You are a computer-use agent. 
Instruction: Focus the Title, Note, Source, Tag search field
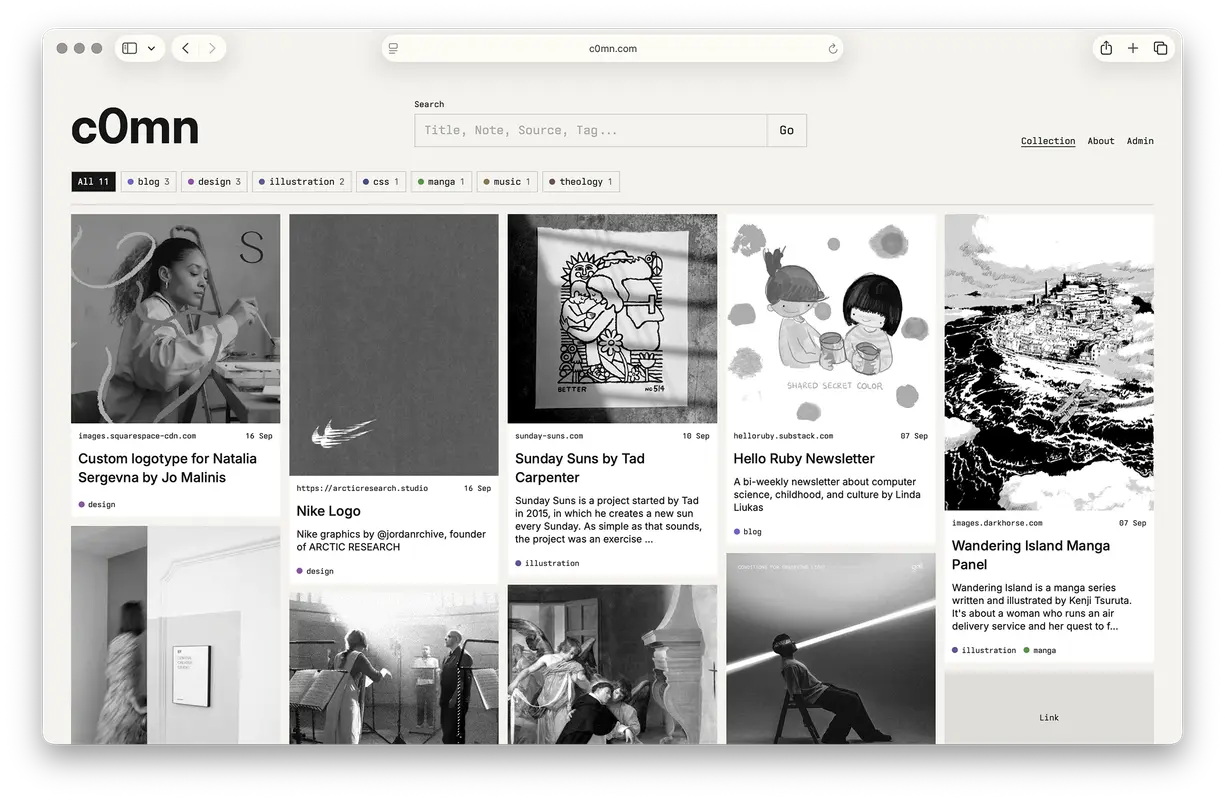coord(591,130)
